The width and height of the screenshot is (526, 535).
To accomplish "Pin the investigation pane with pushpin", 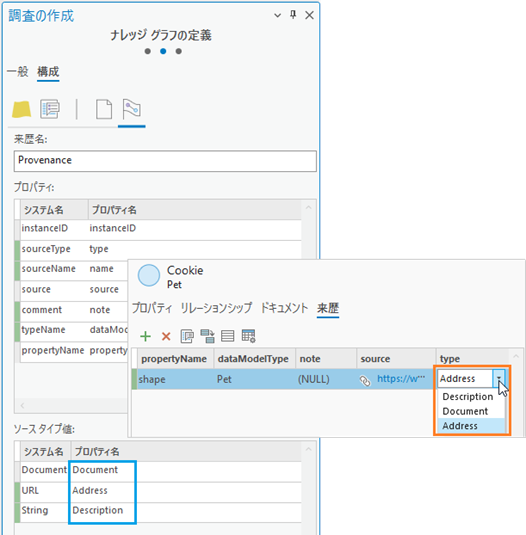I will click(293, 15).
